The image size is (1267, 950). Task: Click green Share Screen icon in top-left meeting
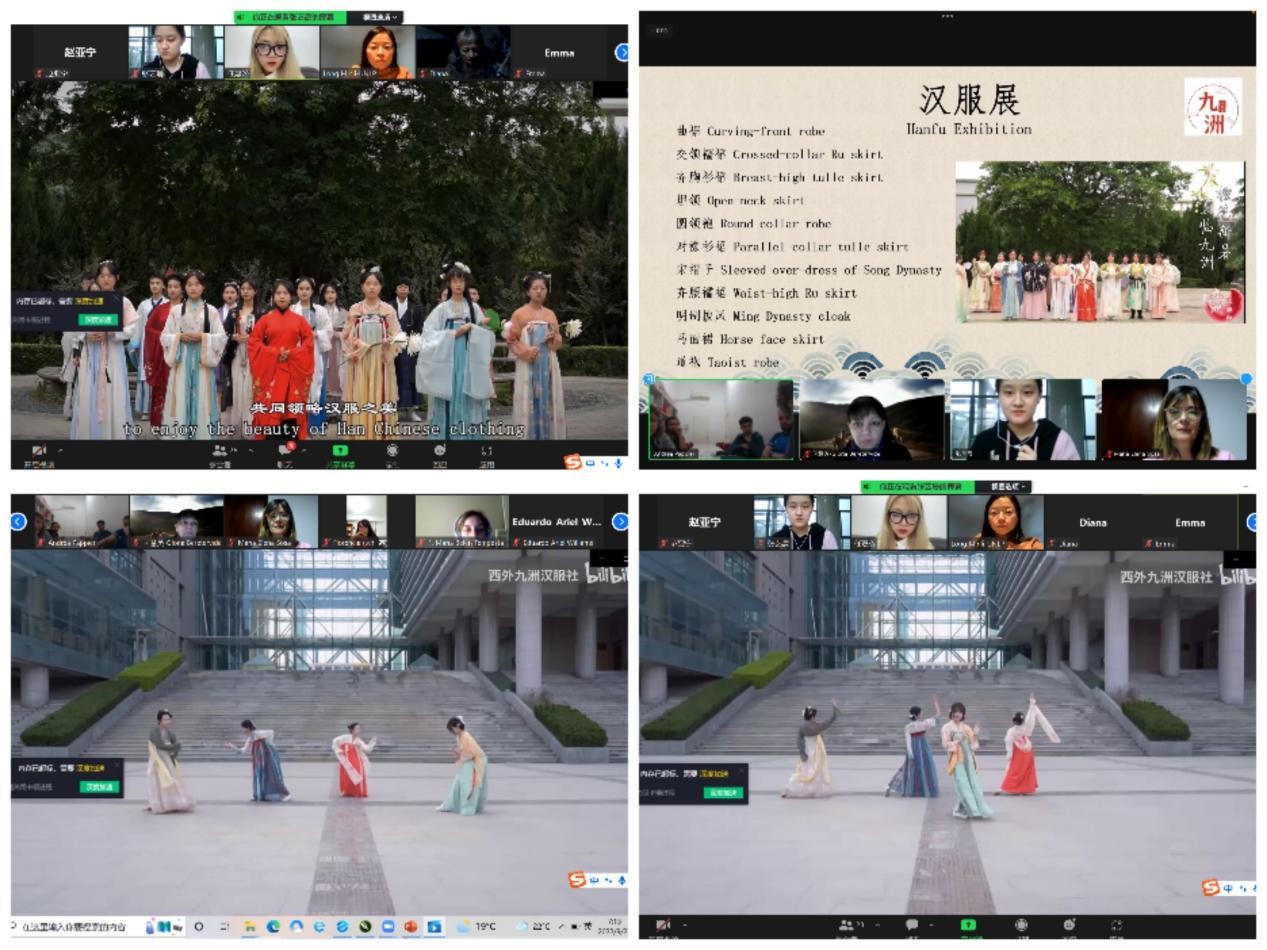tap(339, 452)
